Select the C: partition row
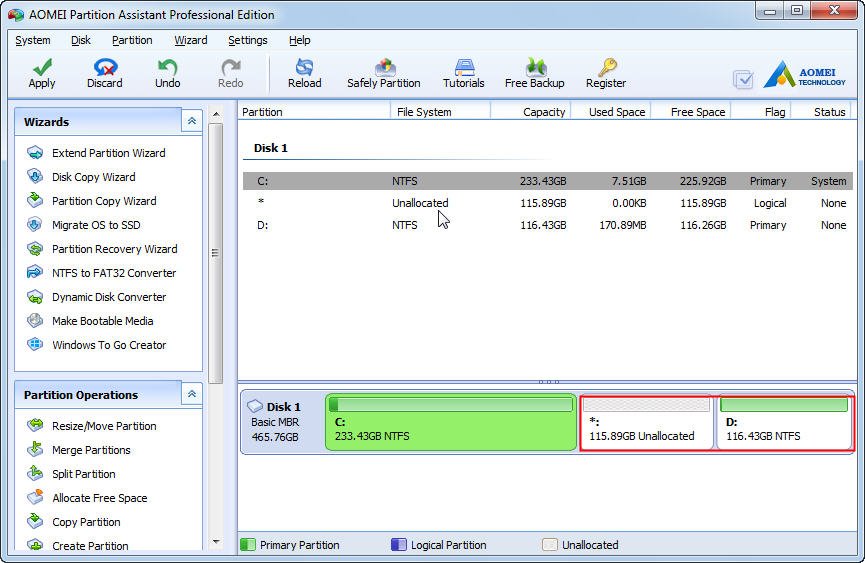Screen dimensions: 865x563 (x=548, y=181)
